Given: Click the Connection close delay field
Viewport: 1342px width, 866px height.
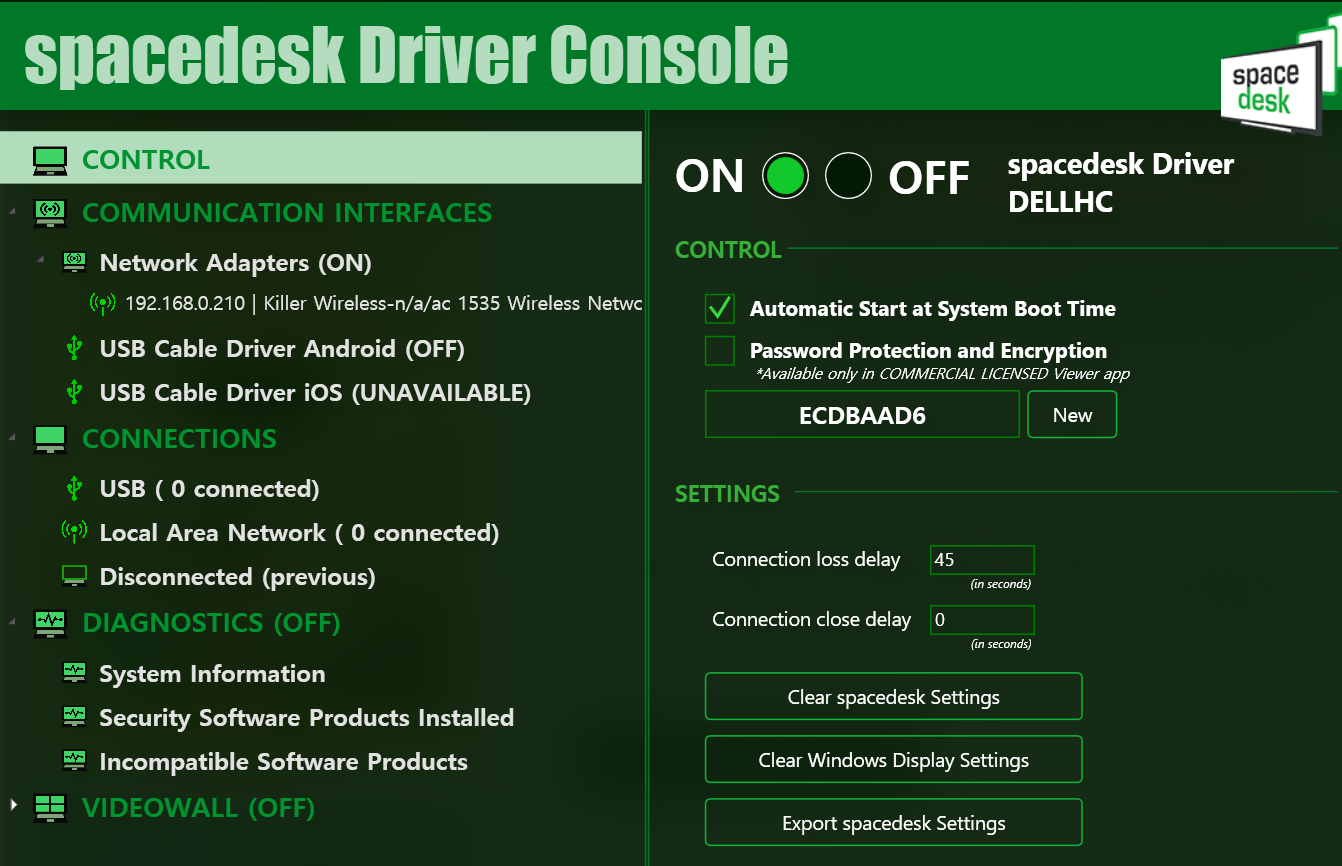Looking at the screenshot, I should (x=982, y=620).
